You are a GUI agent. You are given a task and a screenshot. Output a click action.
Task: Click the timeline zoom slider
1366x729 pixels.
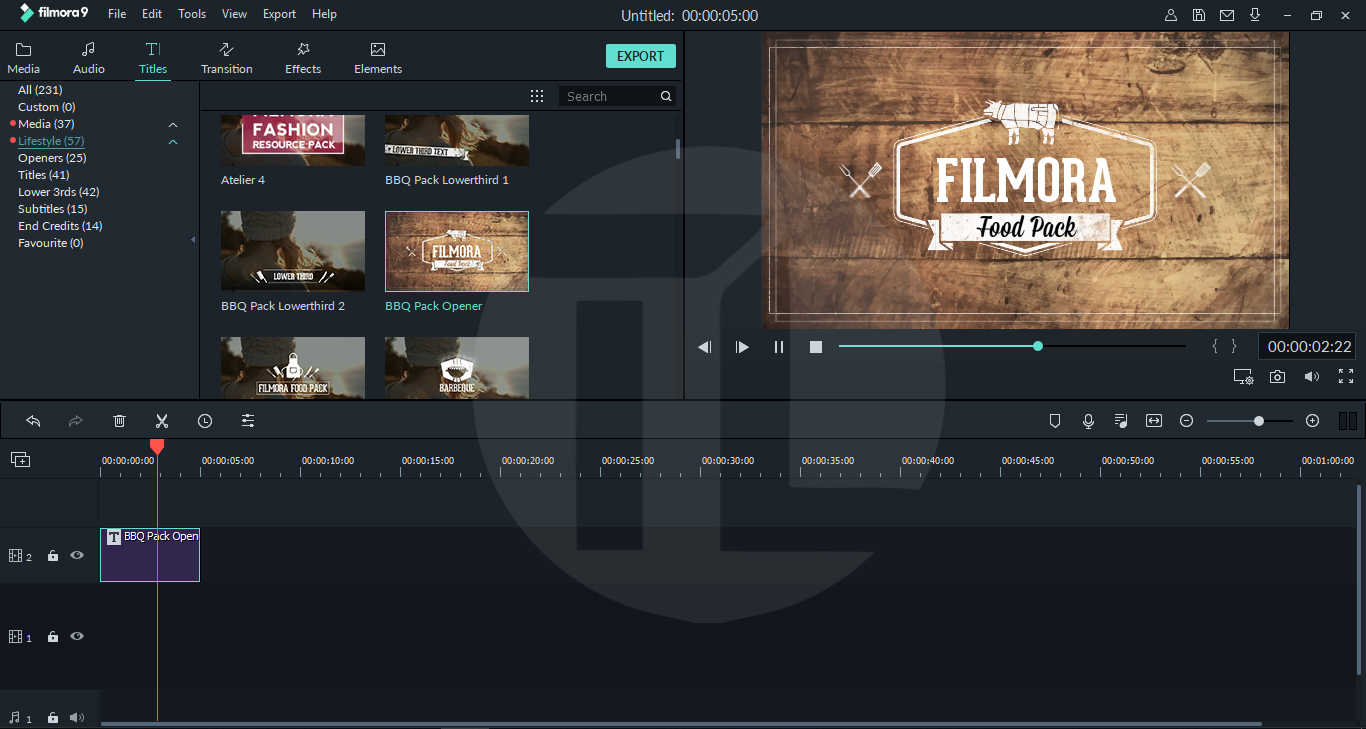(x=1250, y=421)
